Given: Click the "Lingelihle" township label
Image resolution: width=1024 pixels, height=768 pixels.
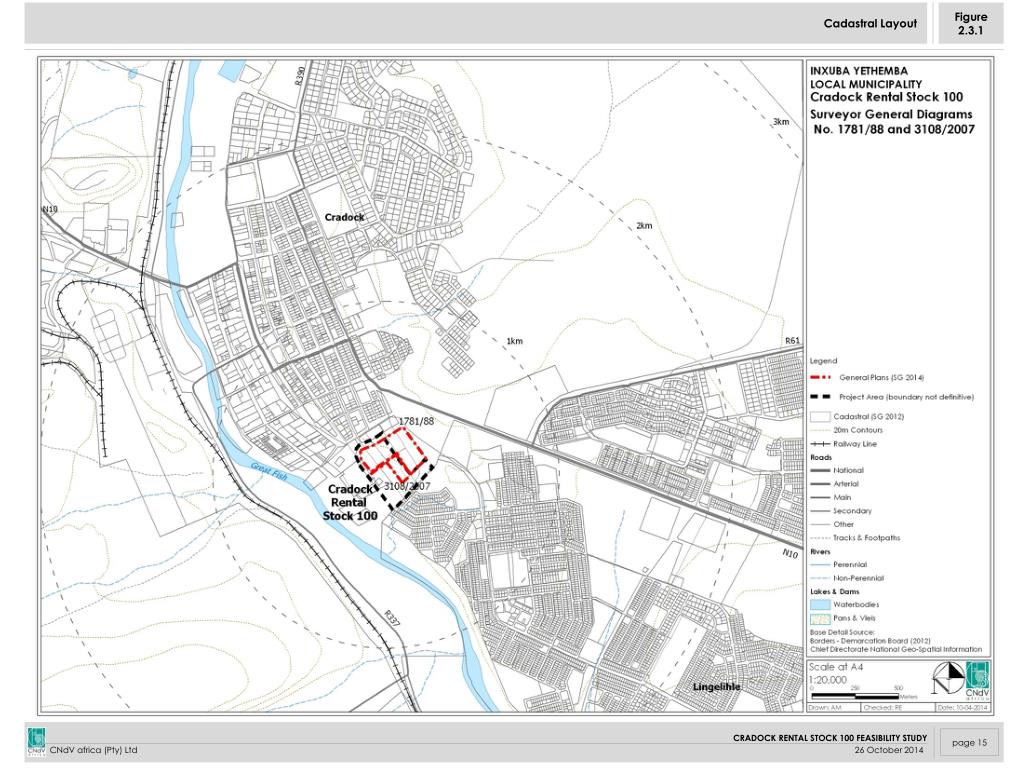Looking at the screenshot, I should coord(716,687).
